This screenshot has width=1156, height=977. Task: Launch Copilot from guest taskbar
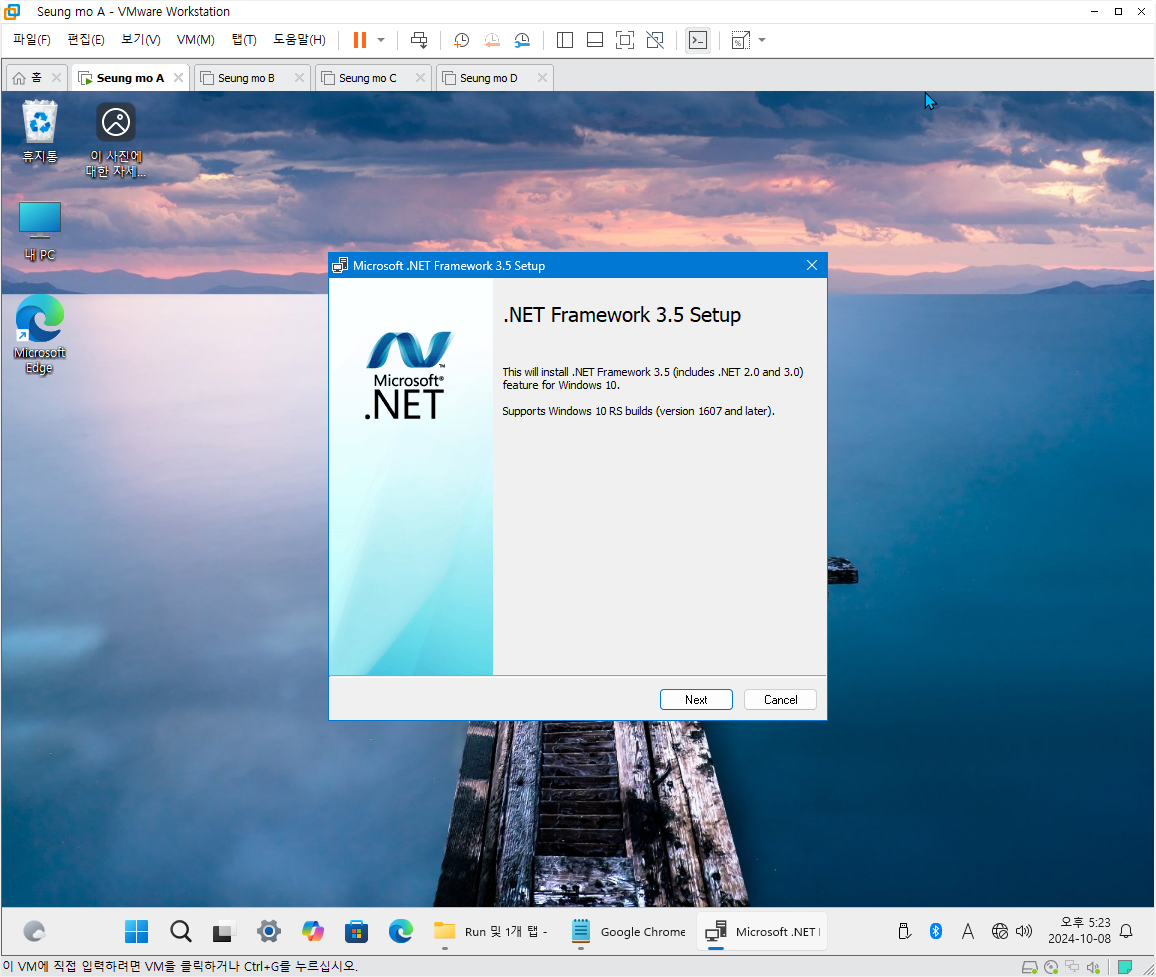[313, 931]
